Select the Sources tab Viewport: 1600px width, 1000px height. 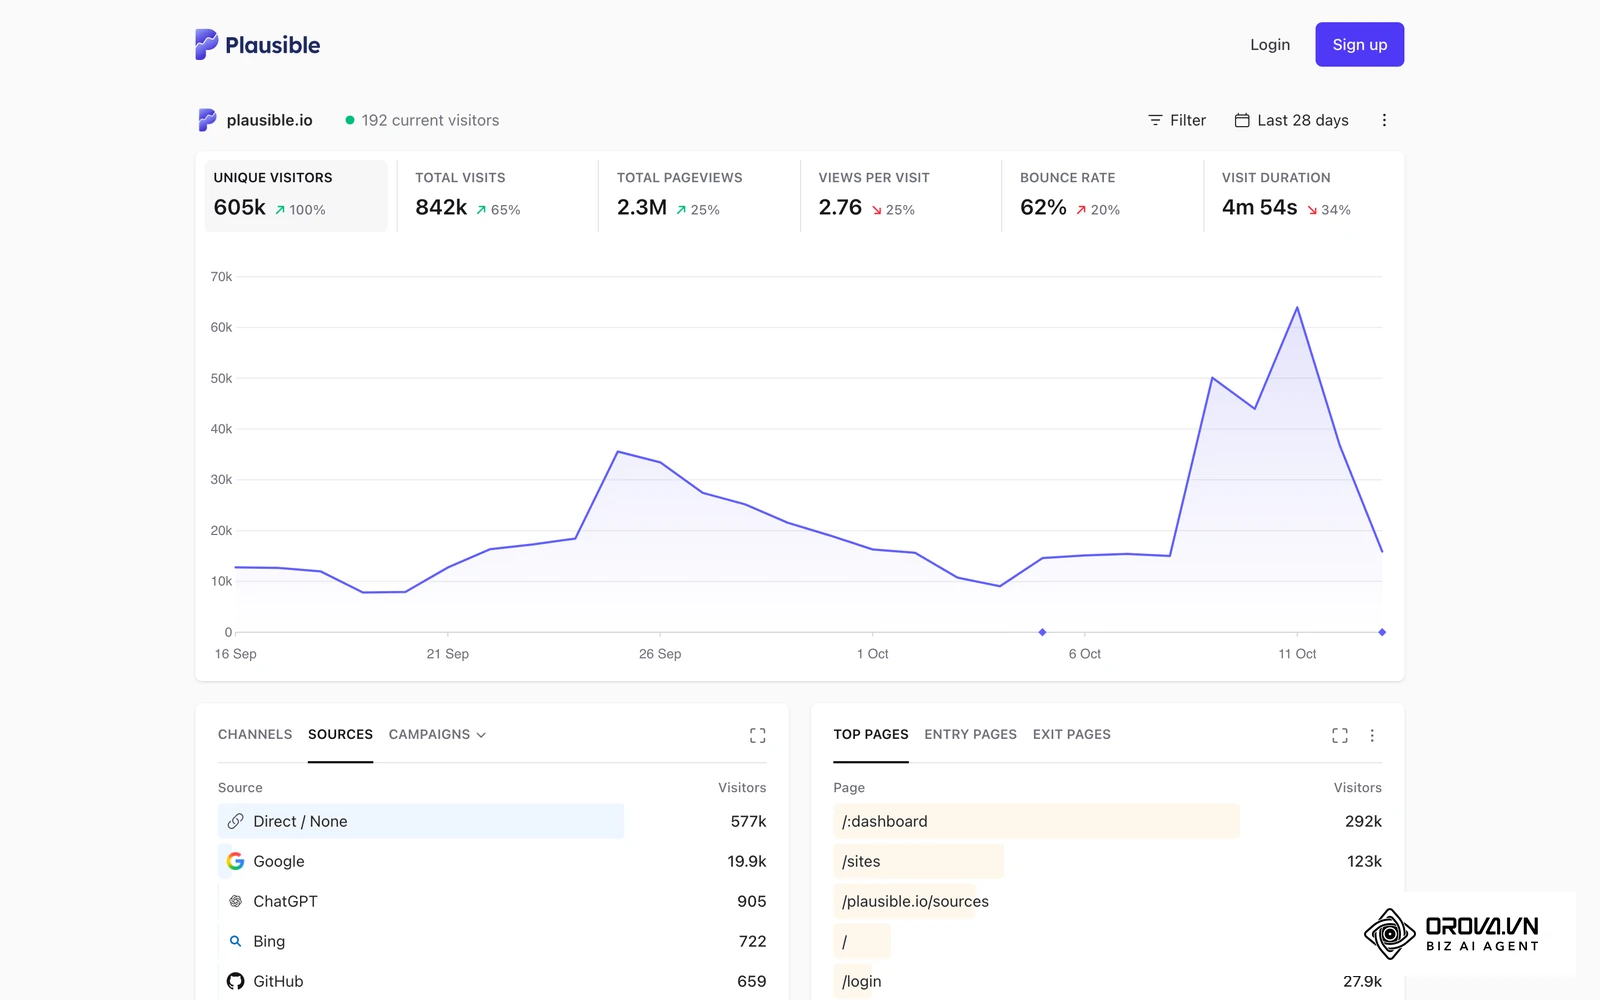click(340, 734)
